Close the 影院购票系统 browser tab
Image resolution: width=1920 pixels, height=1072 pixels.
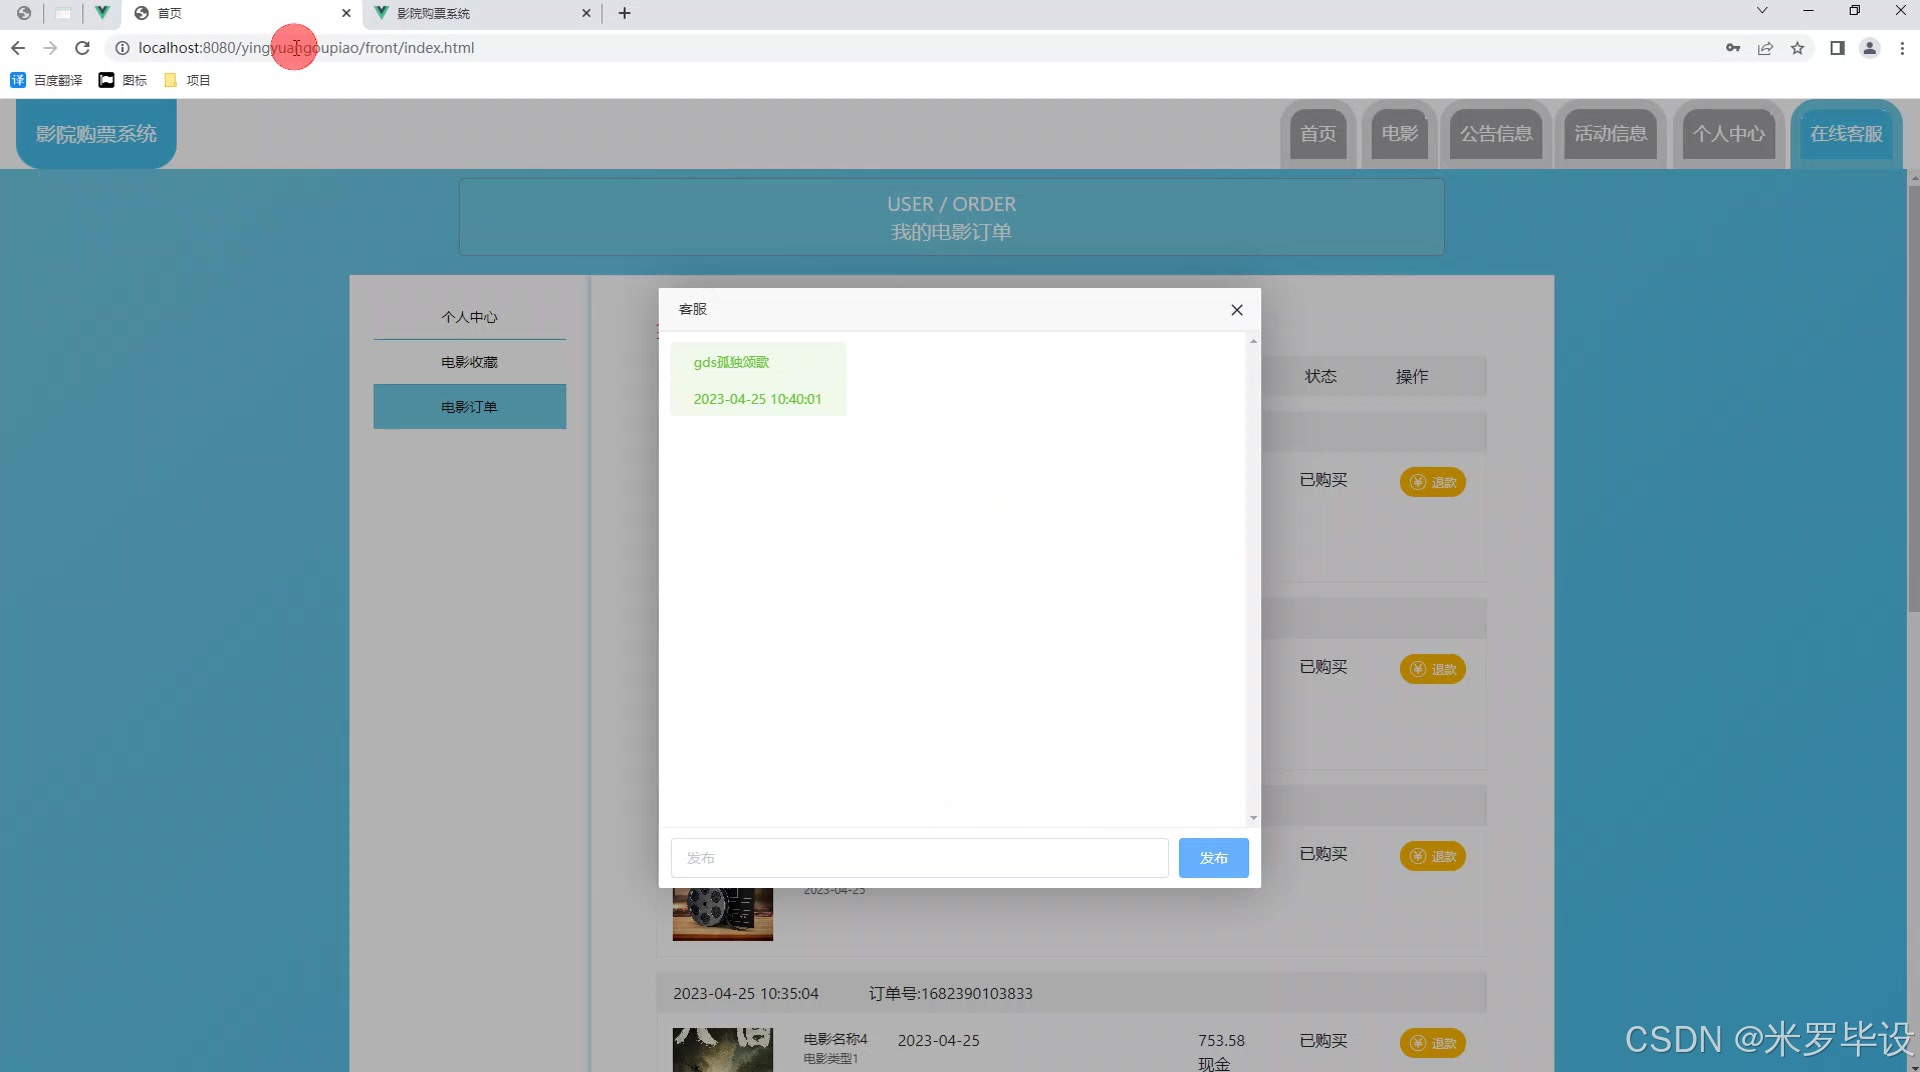[x=586, y=13]
